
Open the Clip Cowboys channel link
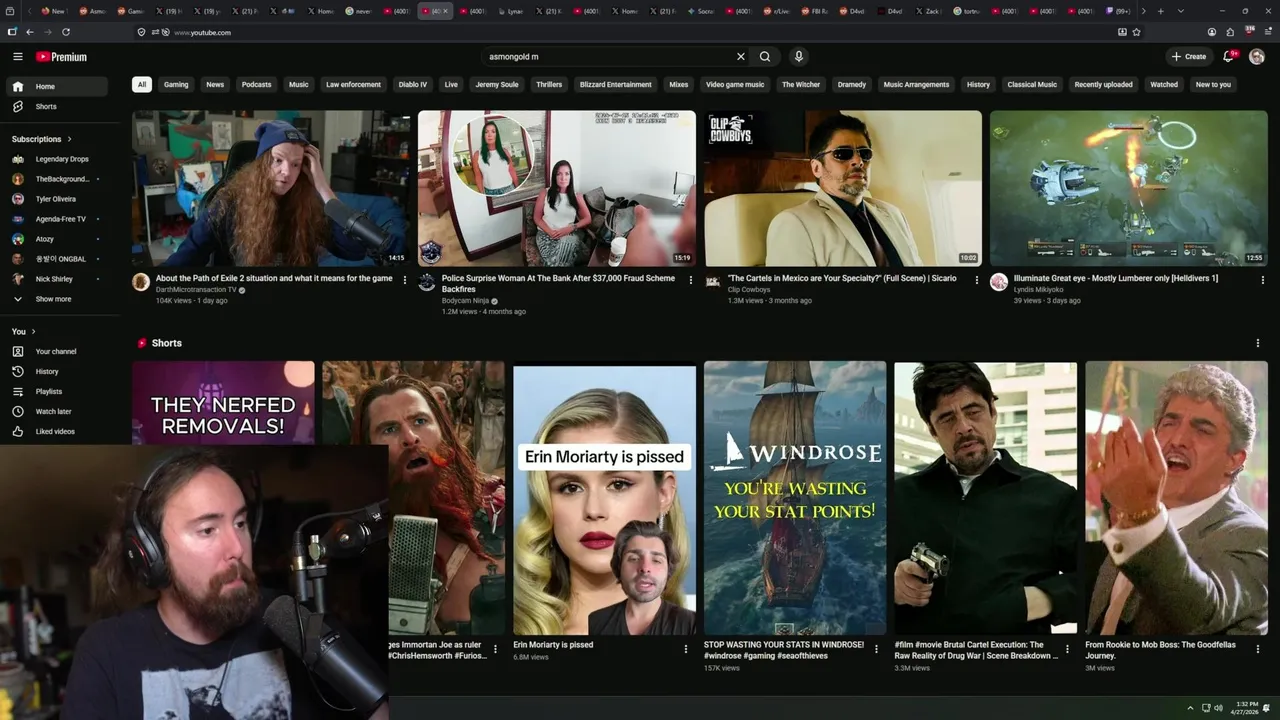coord(749,290)
